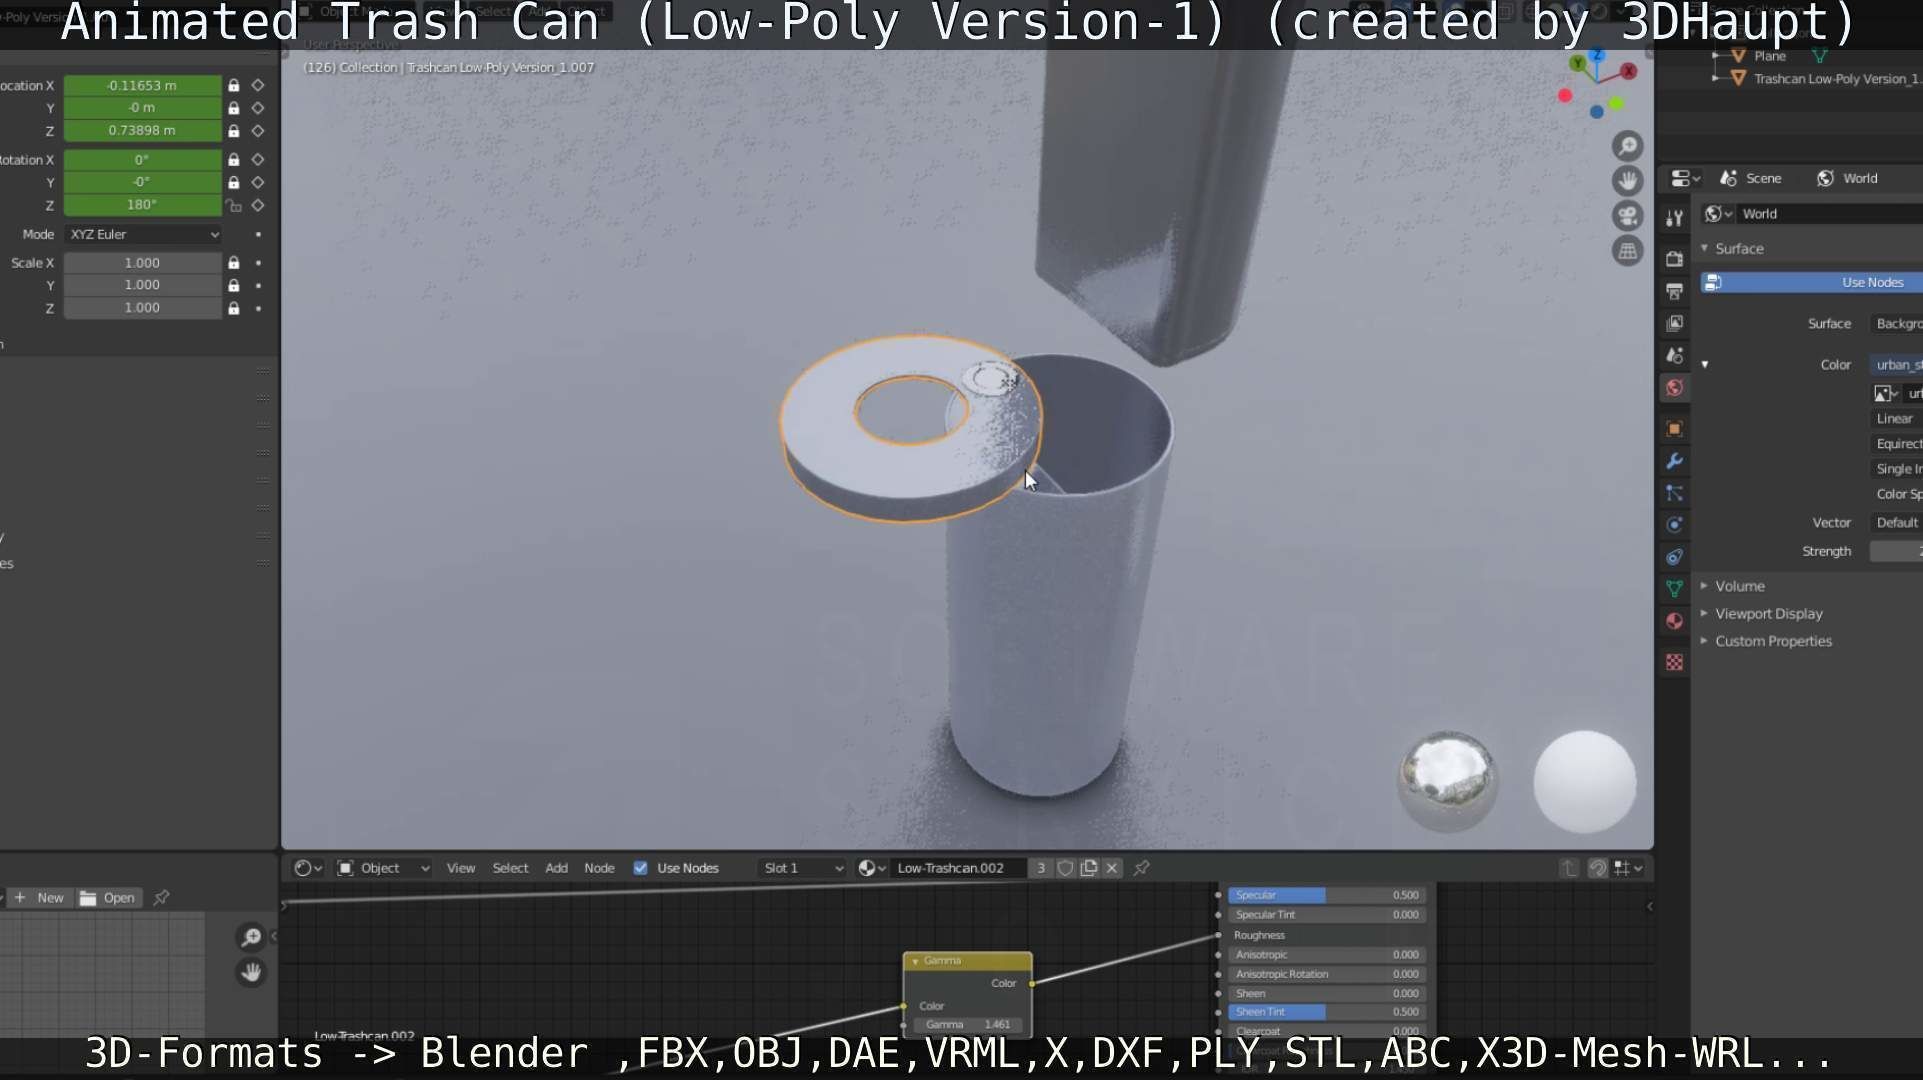Open the Physics properties tab icon
The width and height of the screenshot is (1923, 1080).
point(1675,525)
